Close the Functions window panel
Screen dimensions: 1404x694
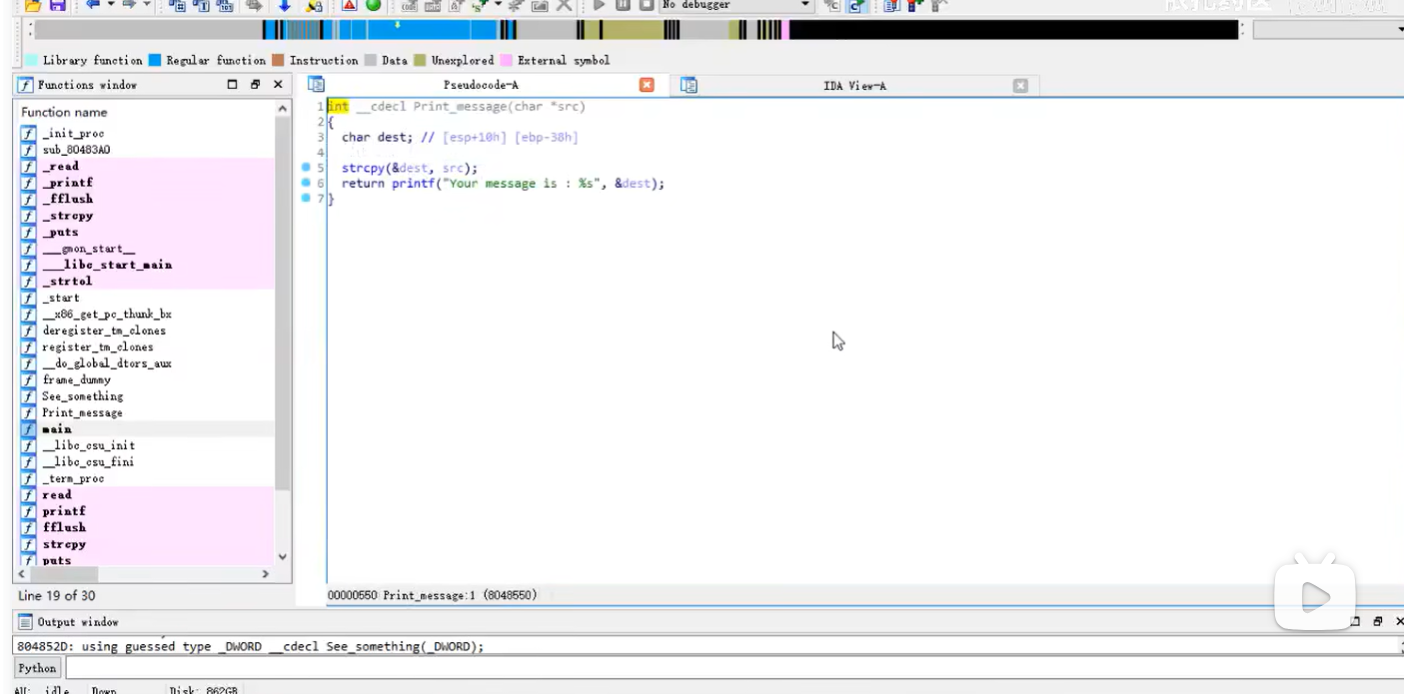point(278,85)
